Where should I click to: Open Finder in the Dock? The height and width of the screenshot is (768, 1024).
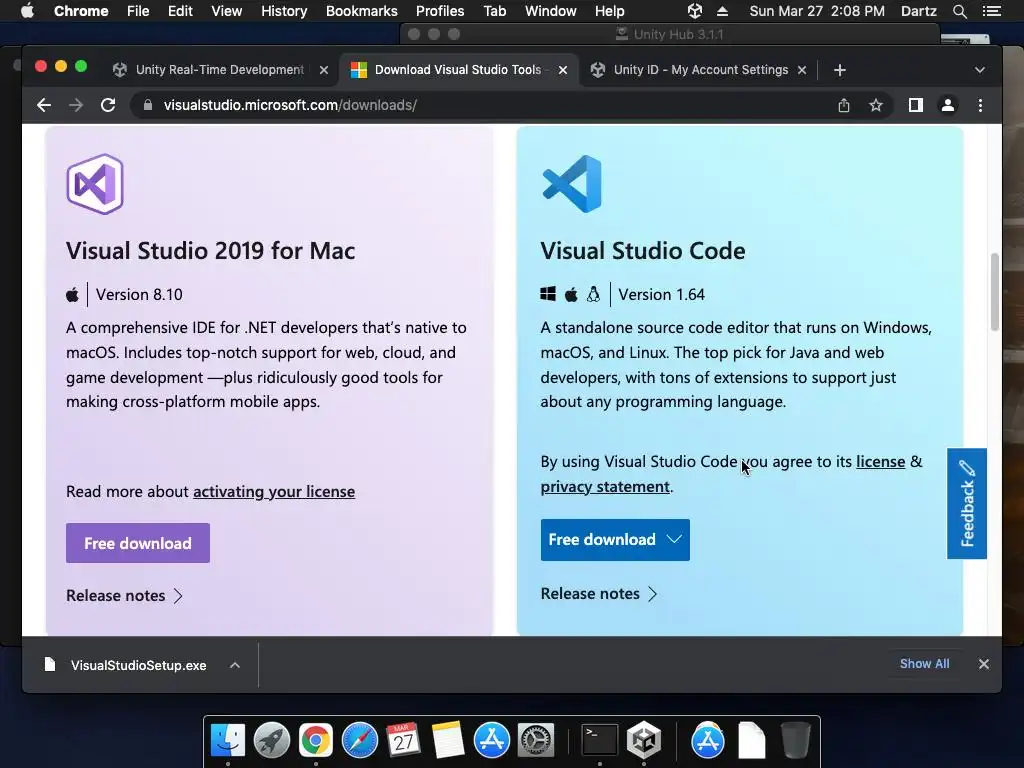[x=228, y=741]
